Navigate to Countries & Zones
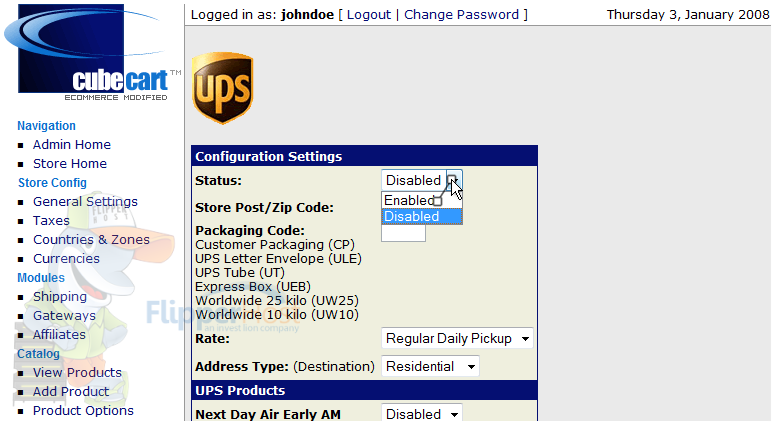776x422 pixels. (91, 239)
